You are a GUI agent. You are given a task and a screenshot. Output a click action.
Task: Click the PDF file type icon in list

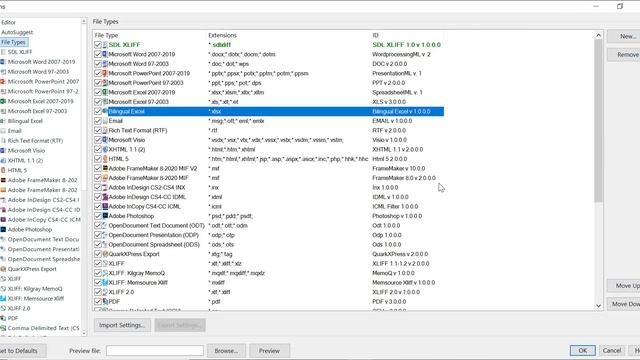(x=105, y=302)
